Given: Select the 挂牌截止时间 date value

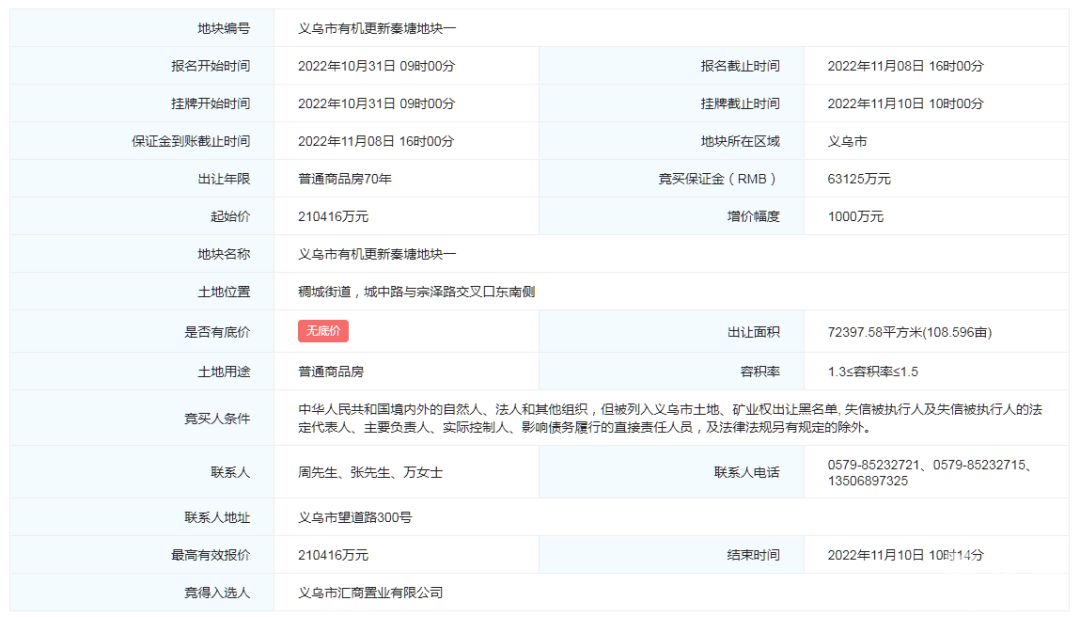Looking at the screenshot, I should (x=905, y=104).
